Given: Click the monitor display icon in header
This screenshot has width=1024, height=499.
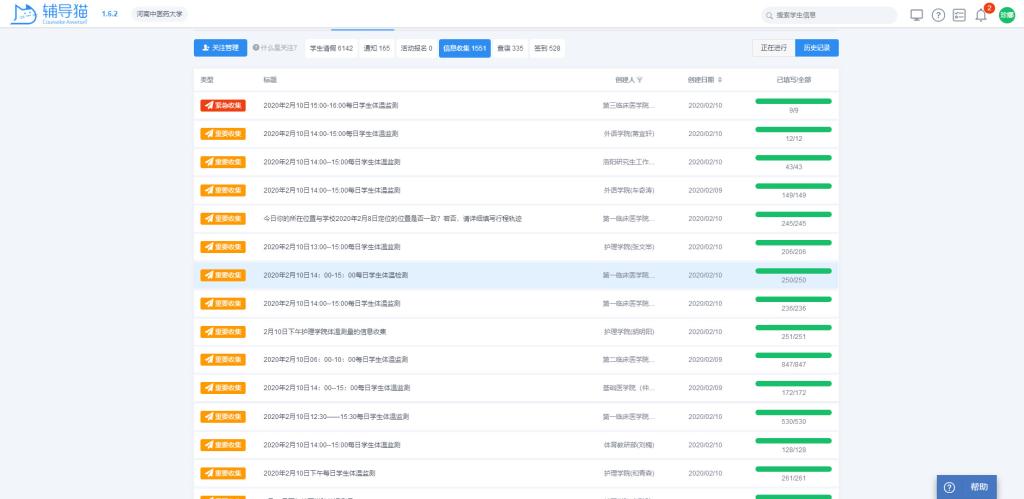Looking at the screenshot, I should pyautogui.click(x=917, y=15).
